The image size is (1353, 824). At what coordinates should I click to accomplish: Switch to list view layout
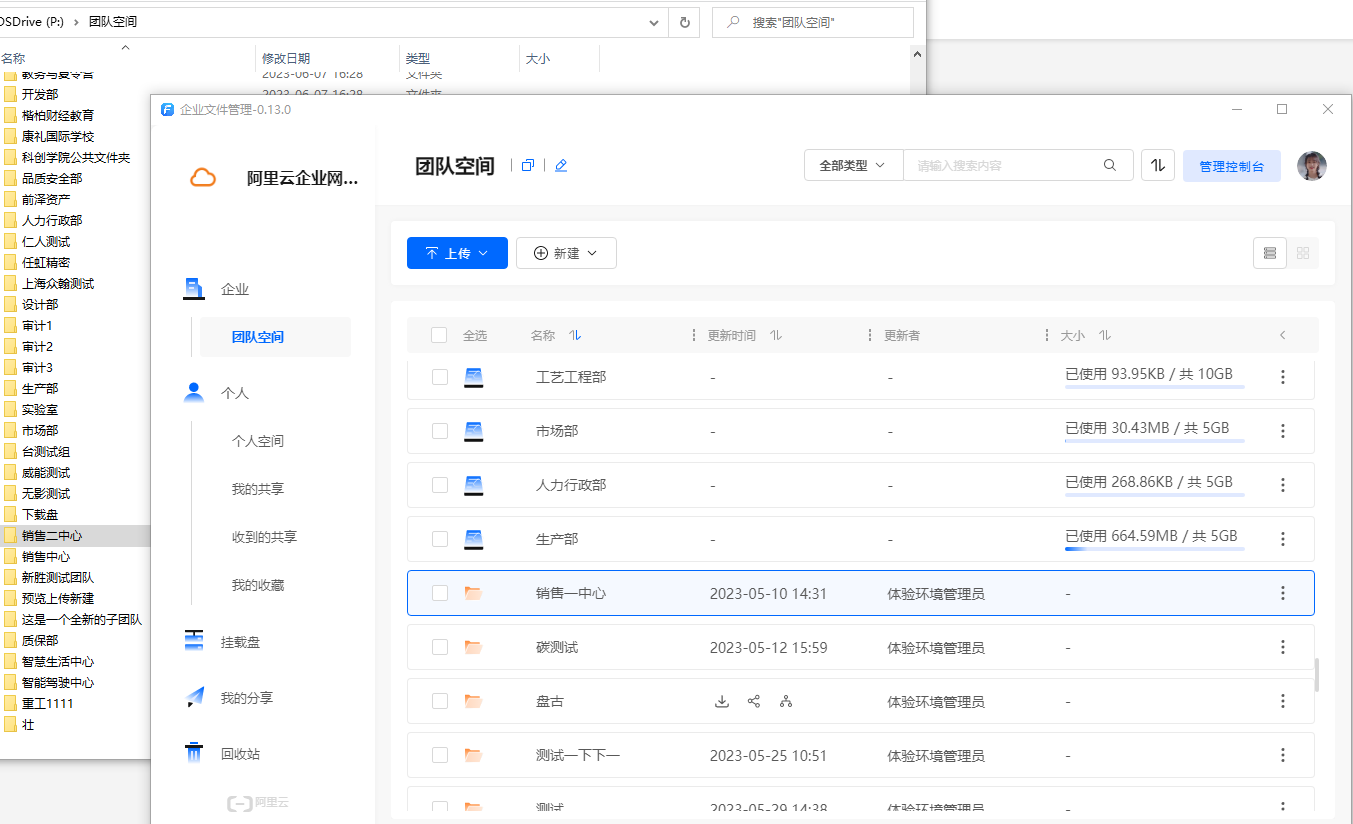point(1270,253)
